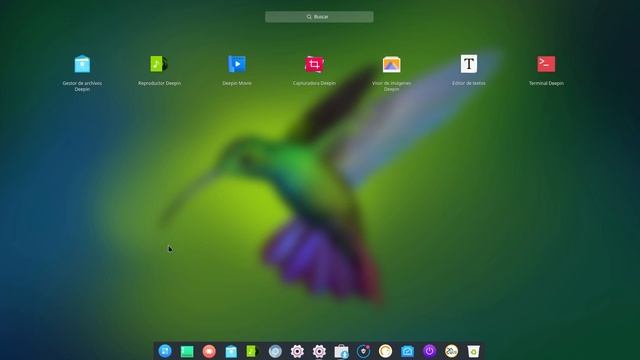
Task: Open Visor de imágenes Deepin
Action: pos(391,64)
